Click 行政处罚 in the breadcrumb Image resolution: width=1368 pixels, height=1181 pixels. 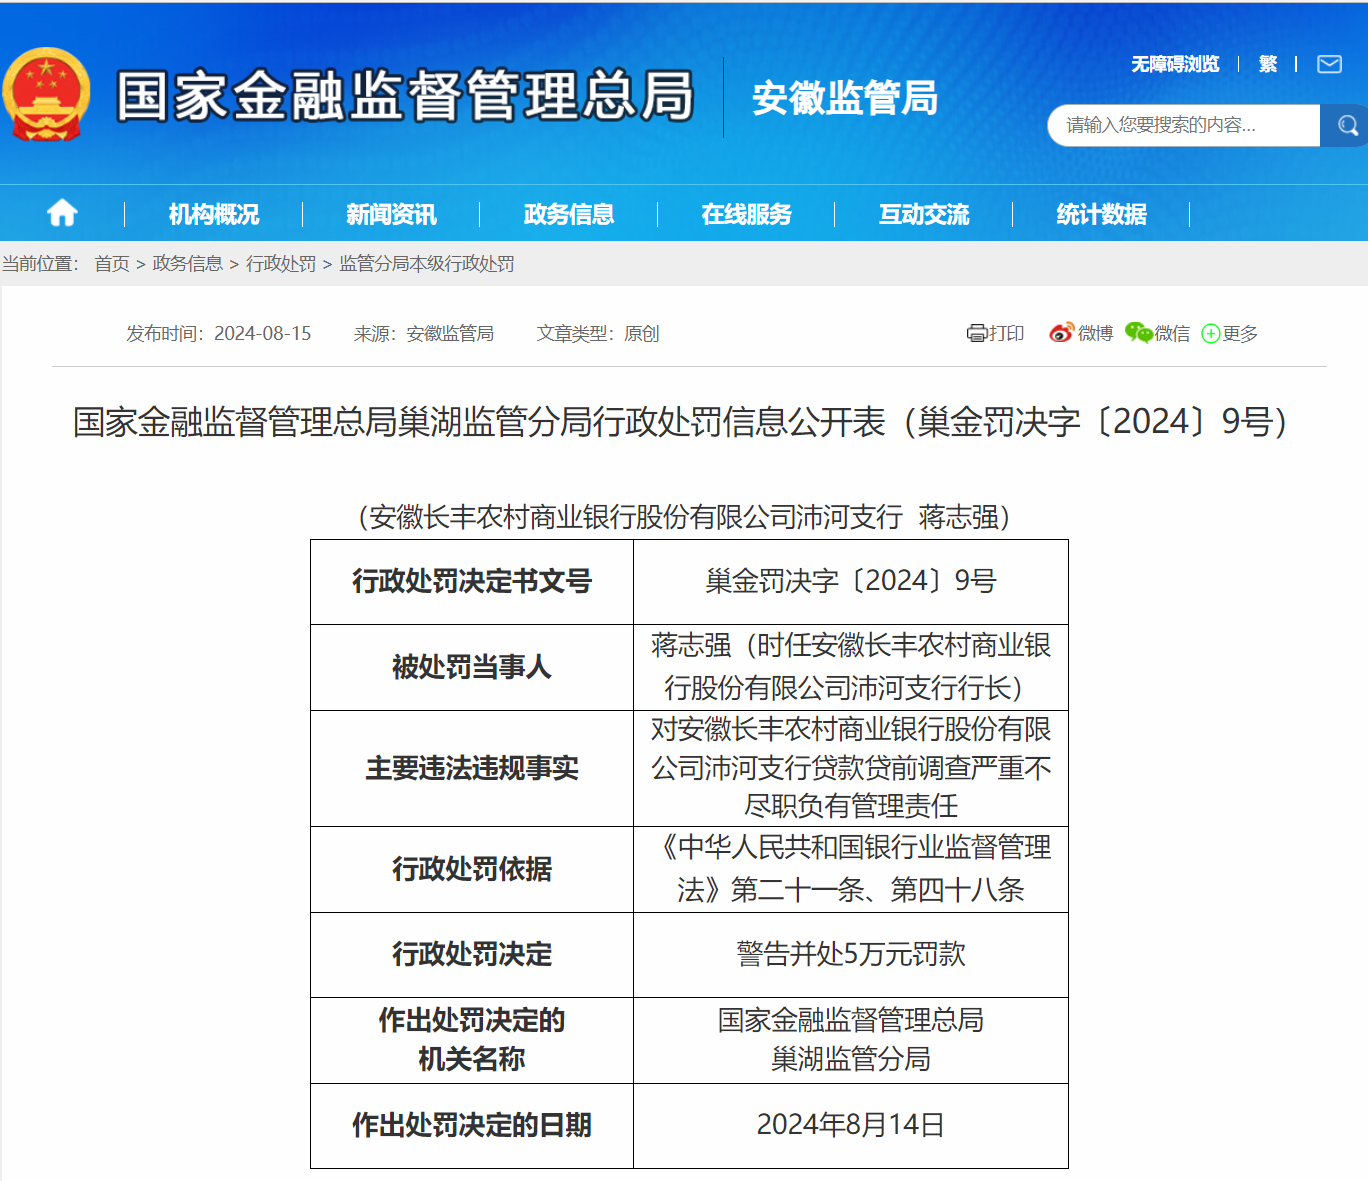pyautogui.click(x=281, y=263)
